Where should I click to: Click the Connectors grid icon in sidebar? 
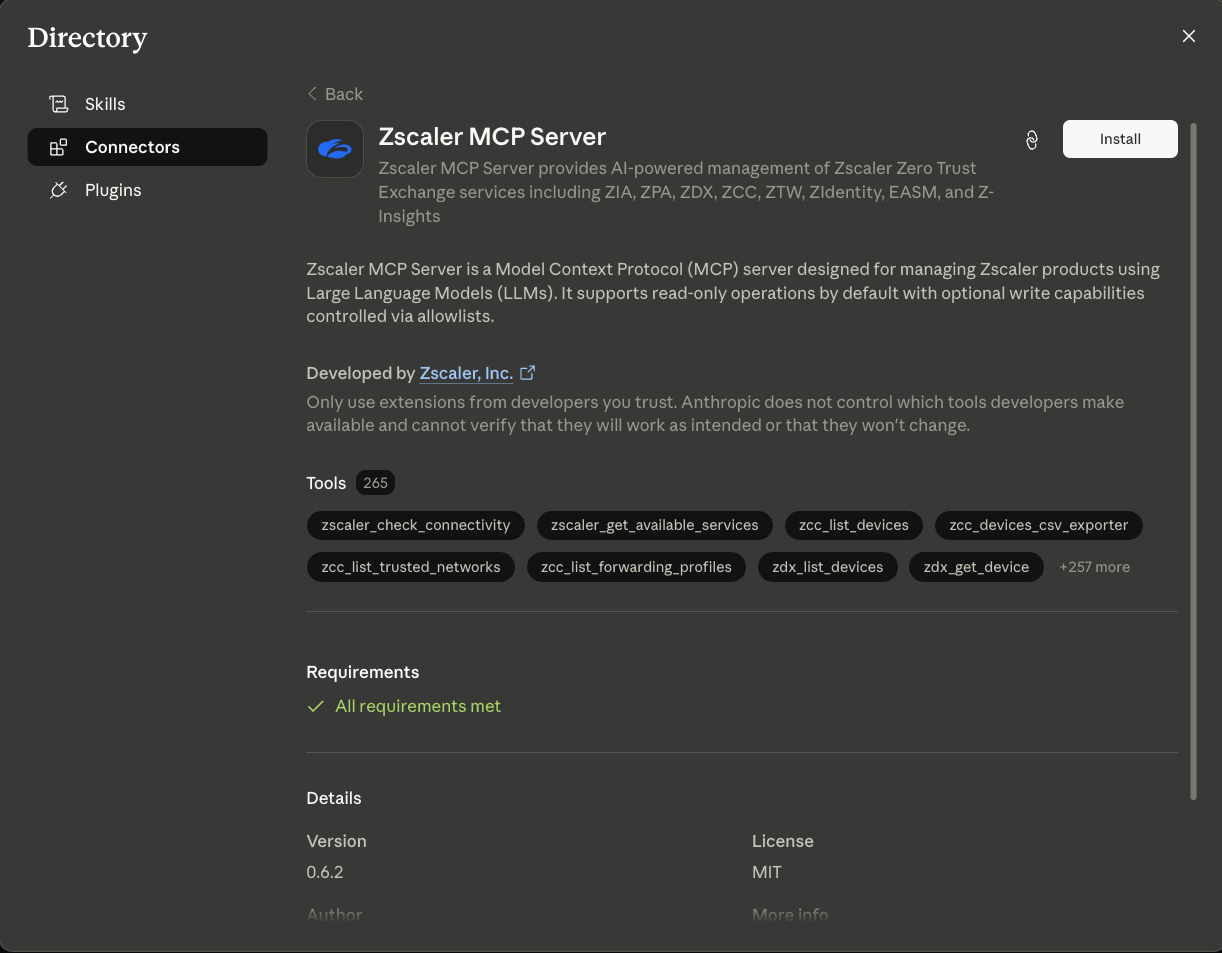click(x=59, y=147)
